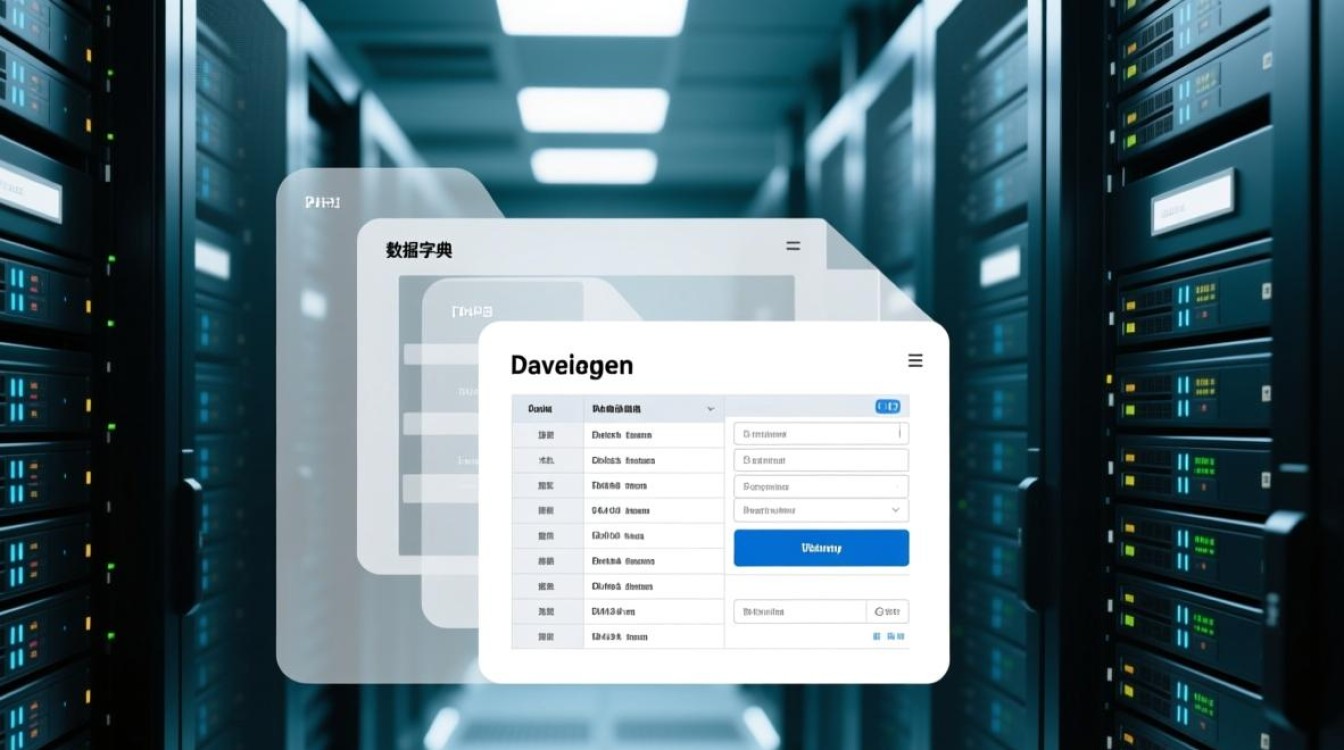Click the Daveiogen heading text
Image resolution: width=1344 pixels, height=750 pixels.
[571, 365]
